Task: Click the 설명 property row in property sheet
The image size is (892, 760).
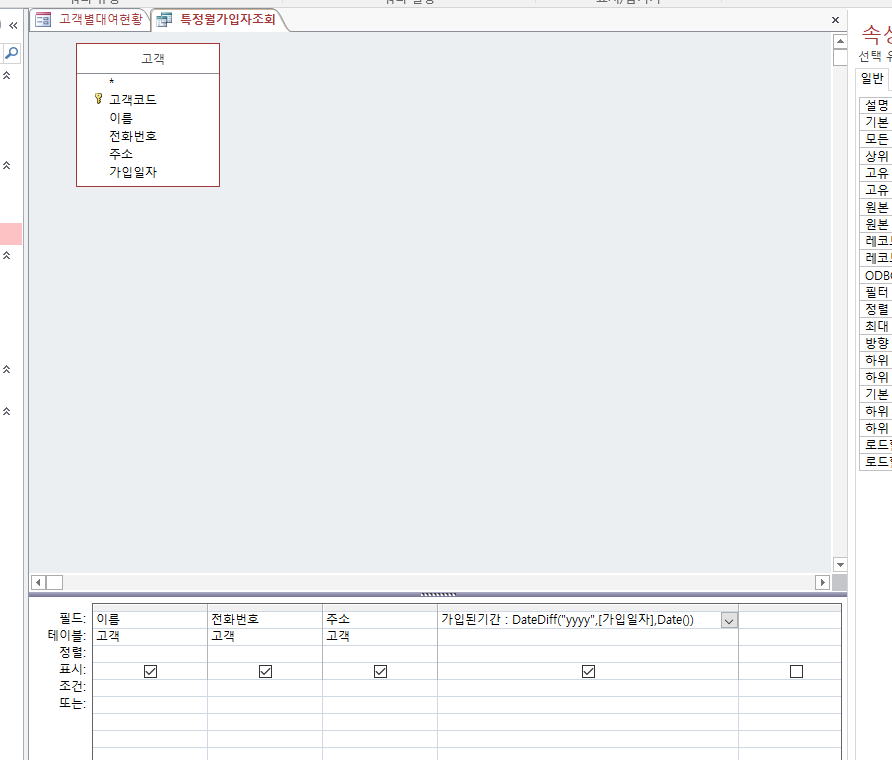Action: [x=875, y=105]
